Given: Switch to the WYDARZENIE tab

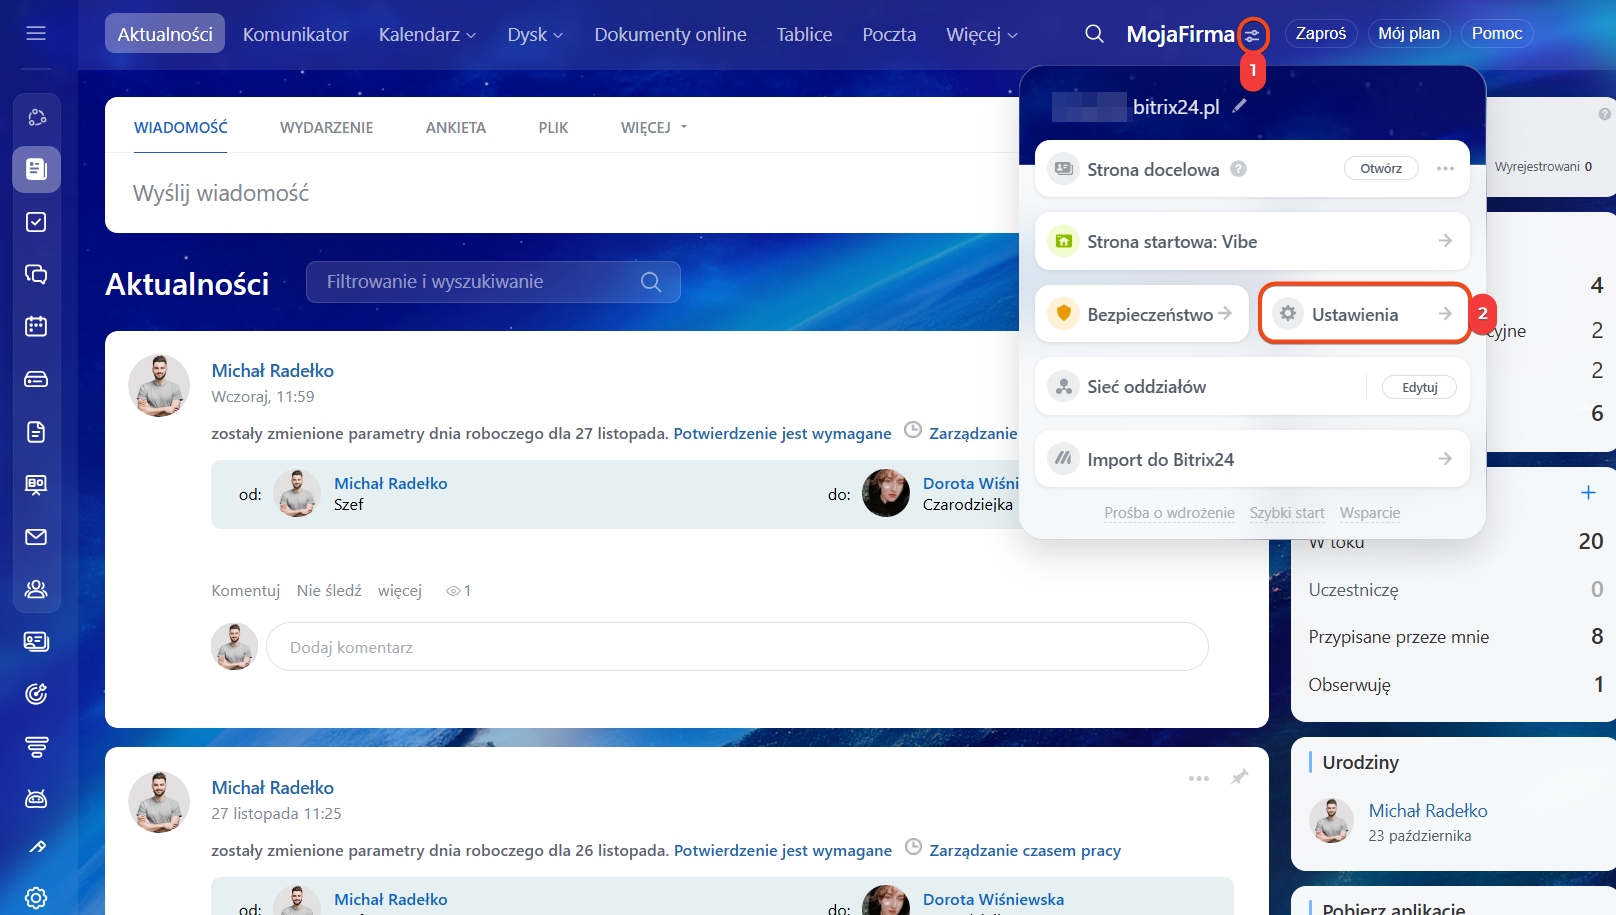Looking at the screenshot, I should click(x=326, y=127).
